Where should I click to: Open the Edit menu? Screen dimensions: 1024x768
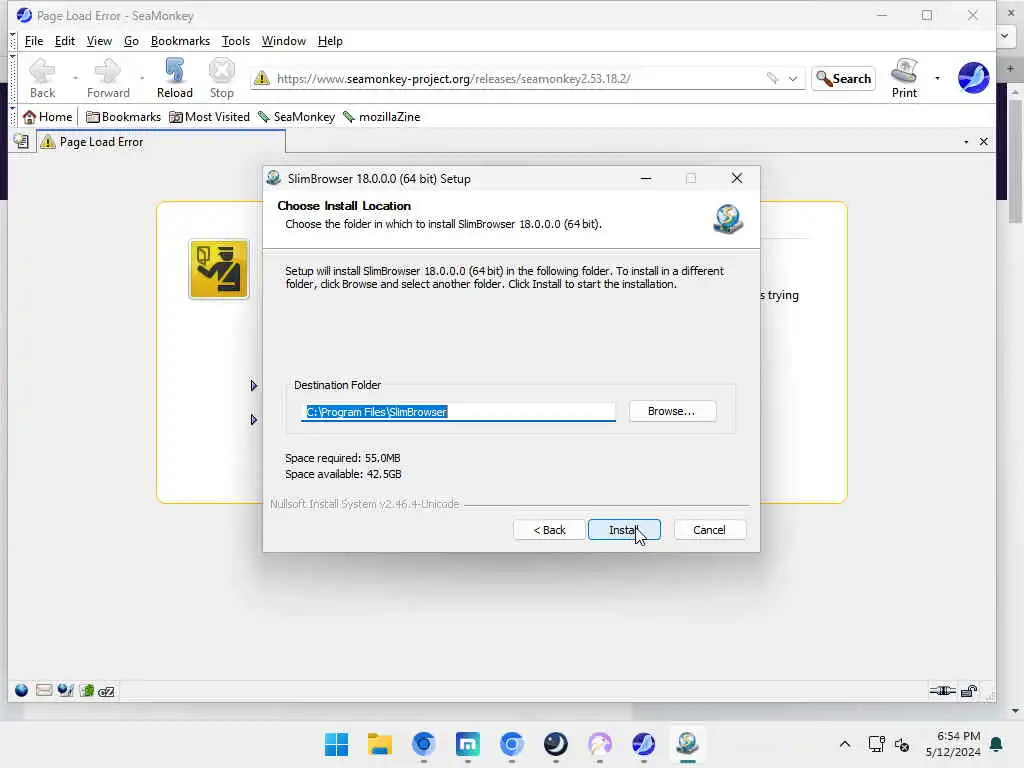pyautogui.click(x=65, y=40)
